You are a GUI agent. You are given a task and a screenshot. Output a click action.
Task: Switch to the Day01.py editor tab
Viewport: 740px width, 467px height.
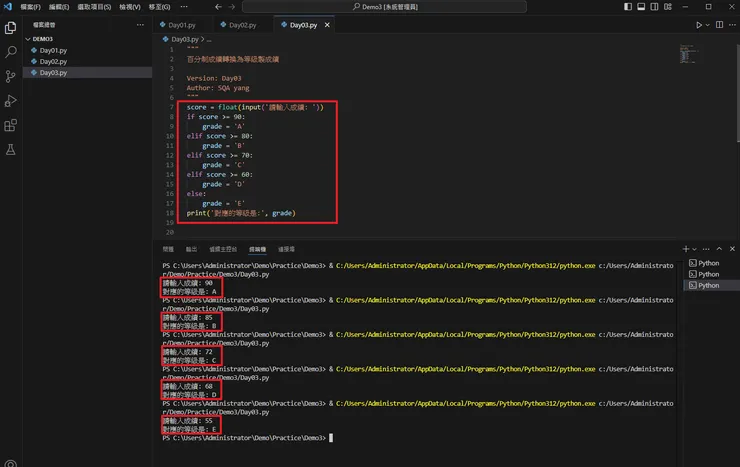point(182,25)
